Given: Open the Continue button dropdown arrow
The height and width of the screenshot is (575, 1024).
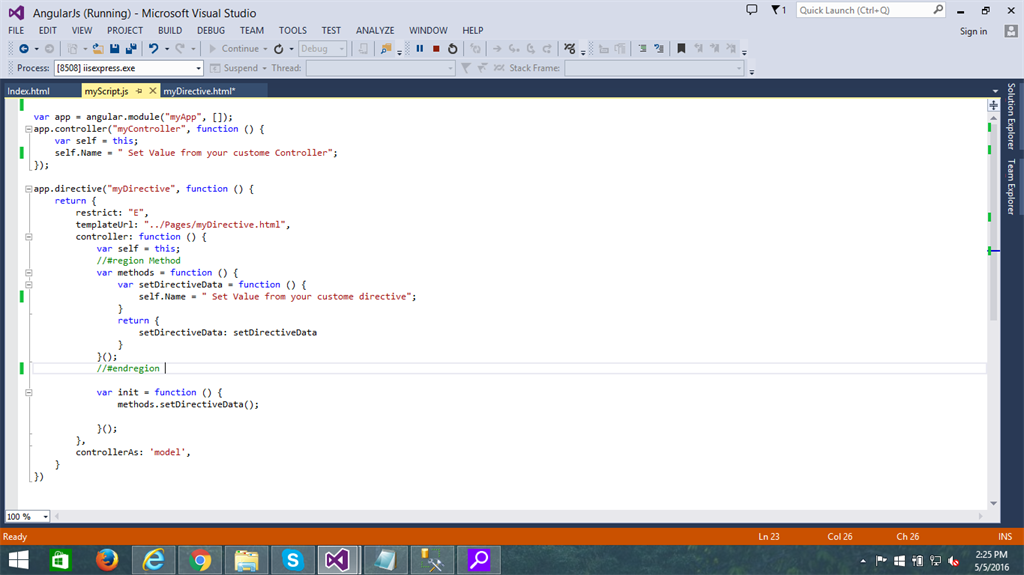Looking at the screenshot, I should pos(265,49).
